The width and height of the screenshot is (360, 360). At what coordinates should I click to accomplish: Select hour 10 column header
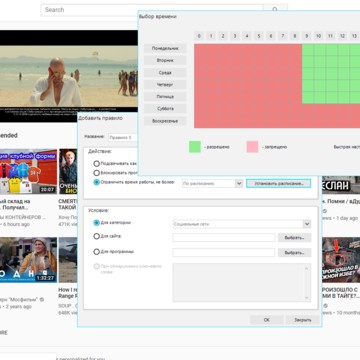tap(319, 36)
